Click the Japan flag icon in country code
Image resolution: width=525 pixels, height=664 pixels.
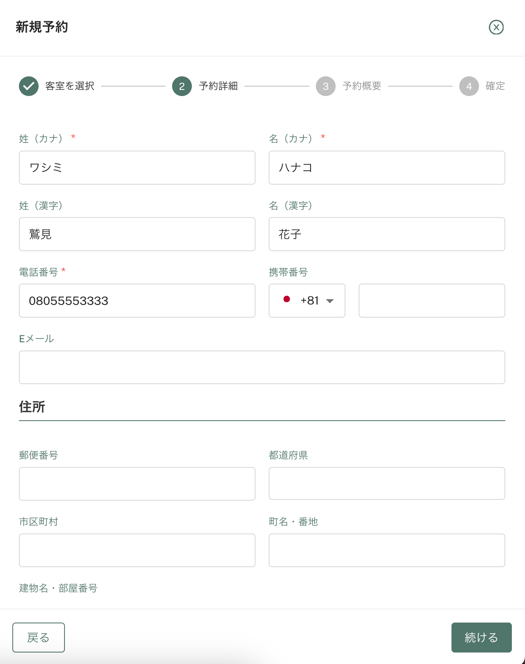pyautogui.click(x=287, y=299)
